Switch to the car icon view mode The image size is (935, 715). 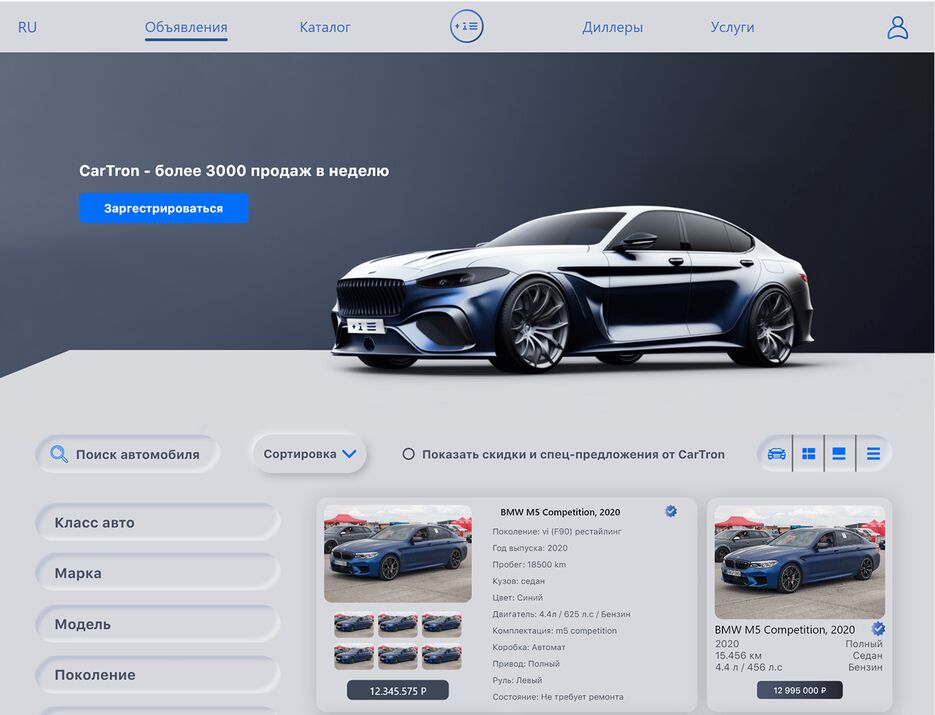point(776,454)
